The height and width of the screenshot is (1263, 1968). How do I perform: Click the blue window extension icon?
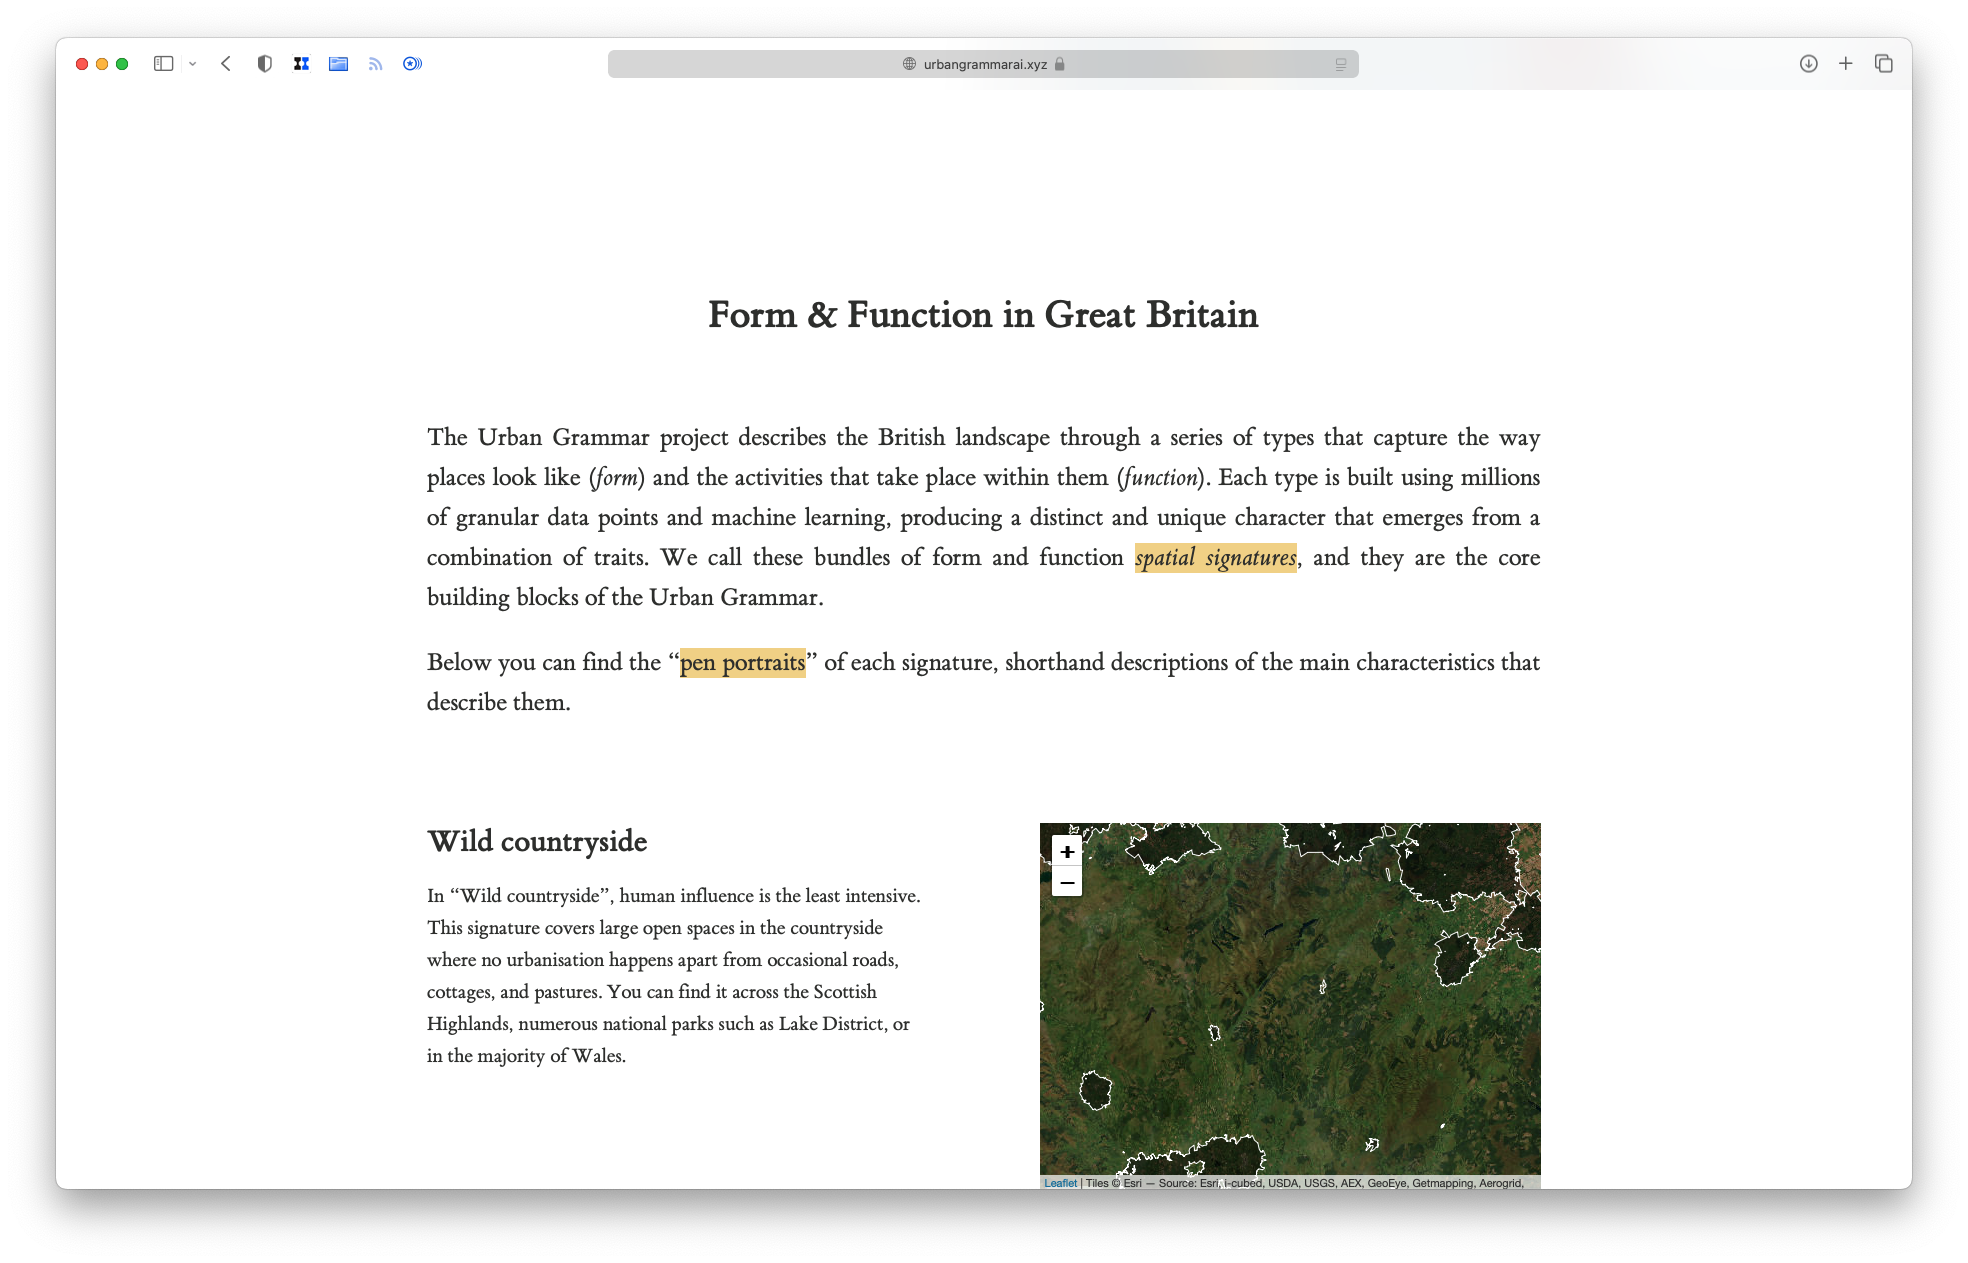(338, 64)
